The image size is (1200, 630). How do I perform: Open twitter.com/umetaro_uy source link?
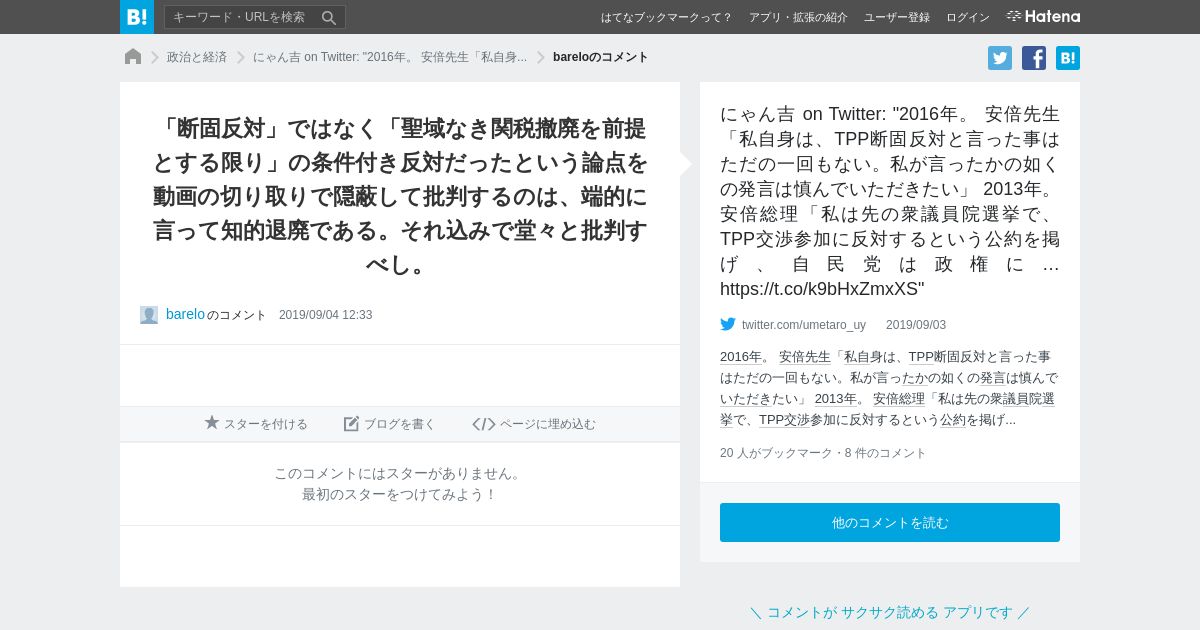click(x=804, y=325)
